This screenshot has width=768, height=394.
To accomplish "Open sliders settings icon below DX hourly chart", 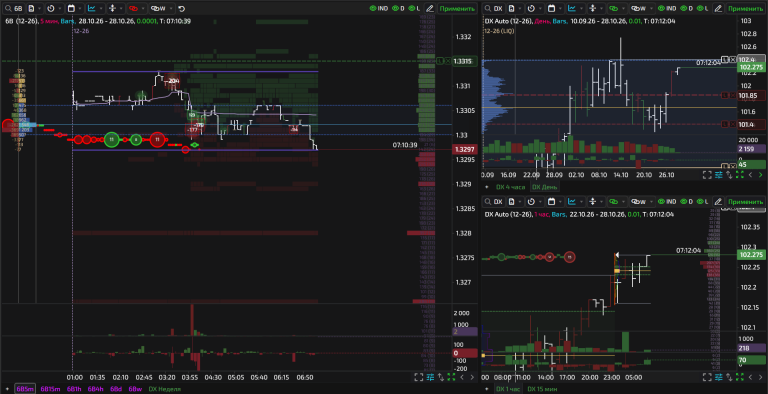I will click(719, 377).
